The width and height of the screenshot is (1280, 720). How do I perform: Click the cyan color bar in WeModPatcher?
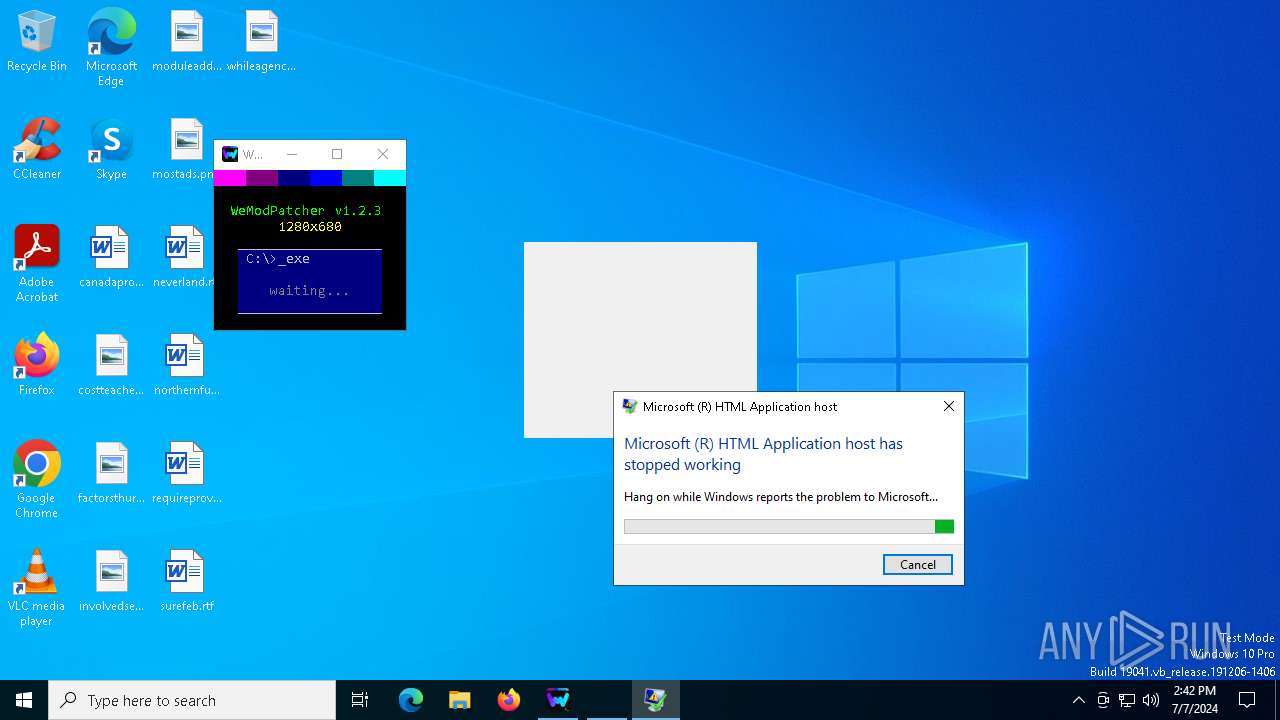[x=390, y=178]
